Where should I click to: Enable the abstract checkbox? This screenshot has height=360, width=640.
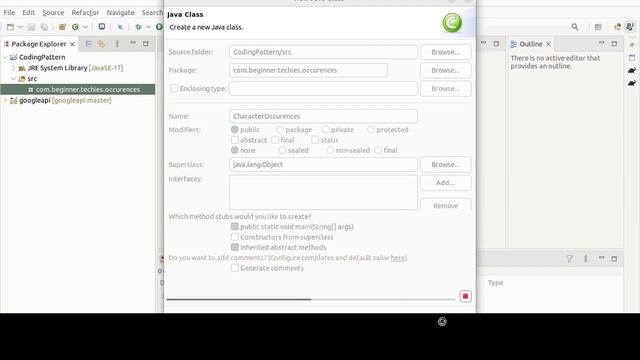click(x=235, y=140)
